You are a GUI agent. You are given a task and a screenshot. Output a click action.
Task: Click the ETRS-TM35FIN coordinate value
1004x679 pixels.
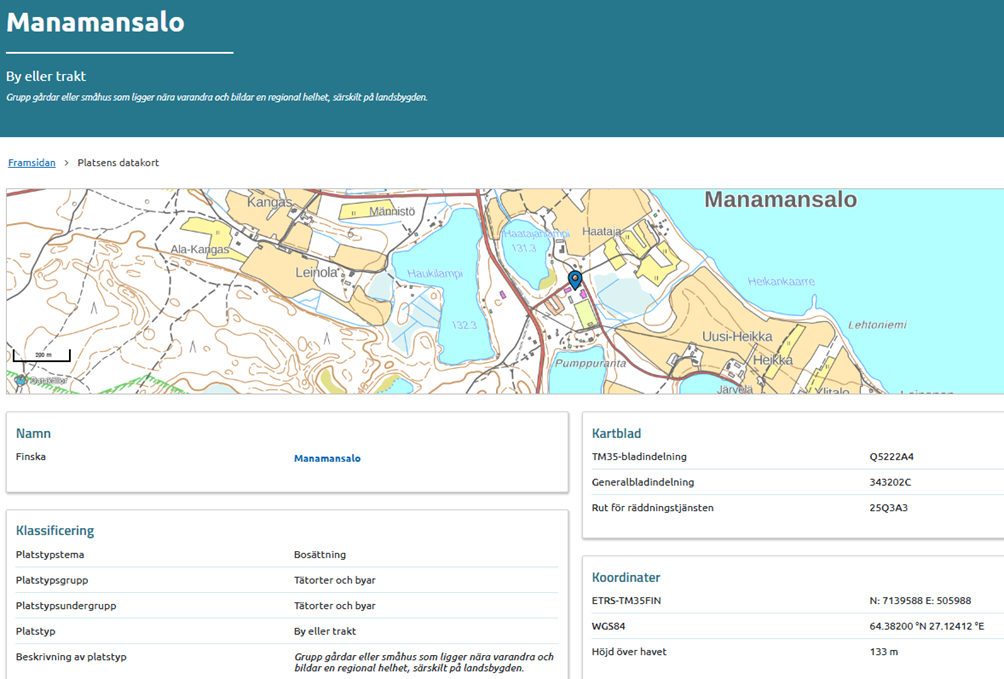click(920, 601)
